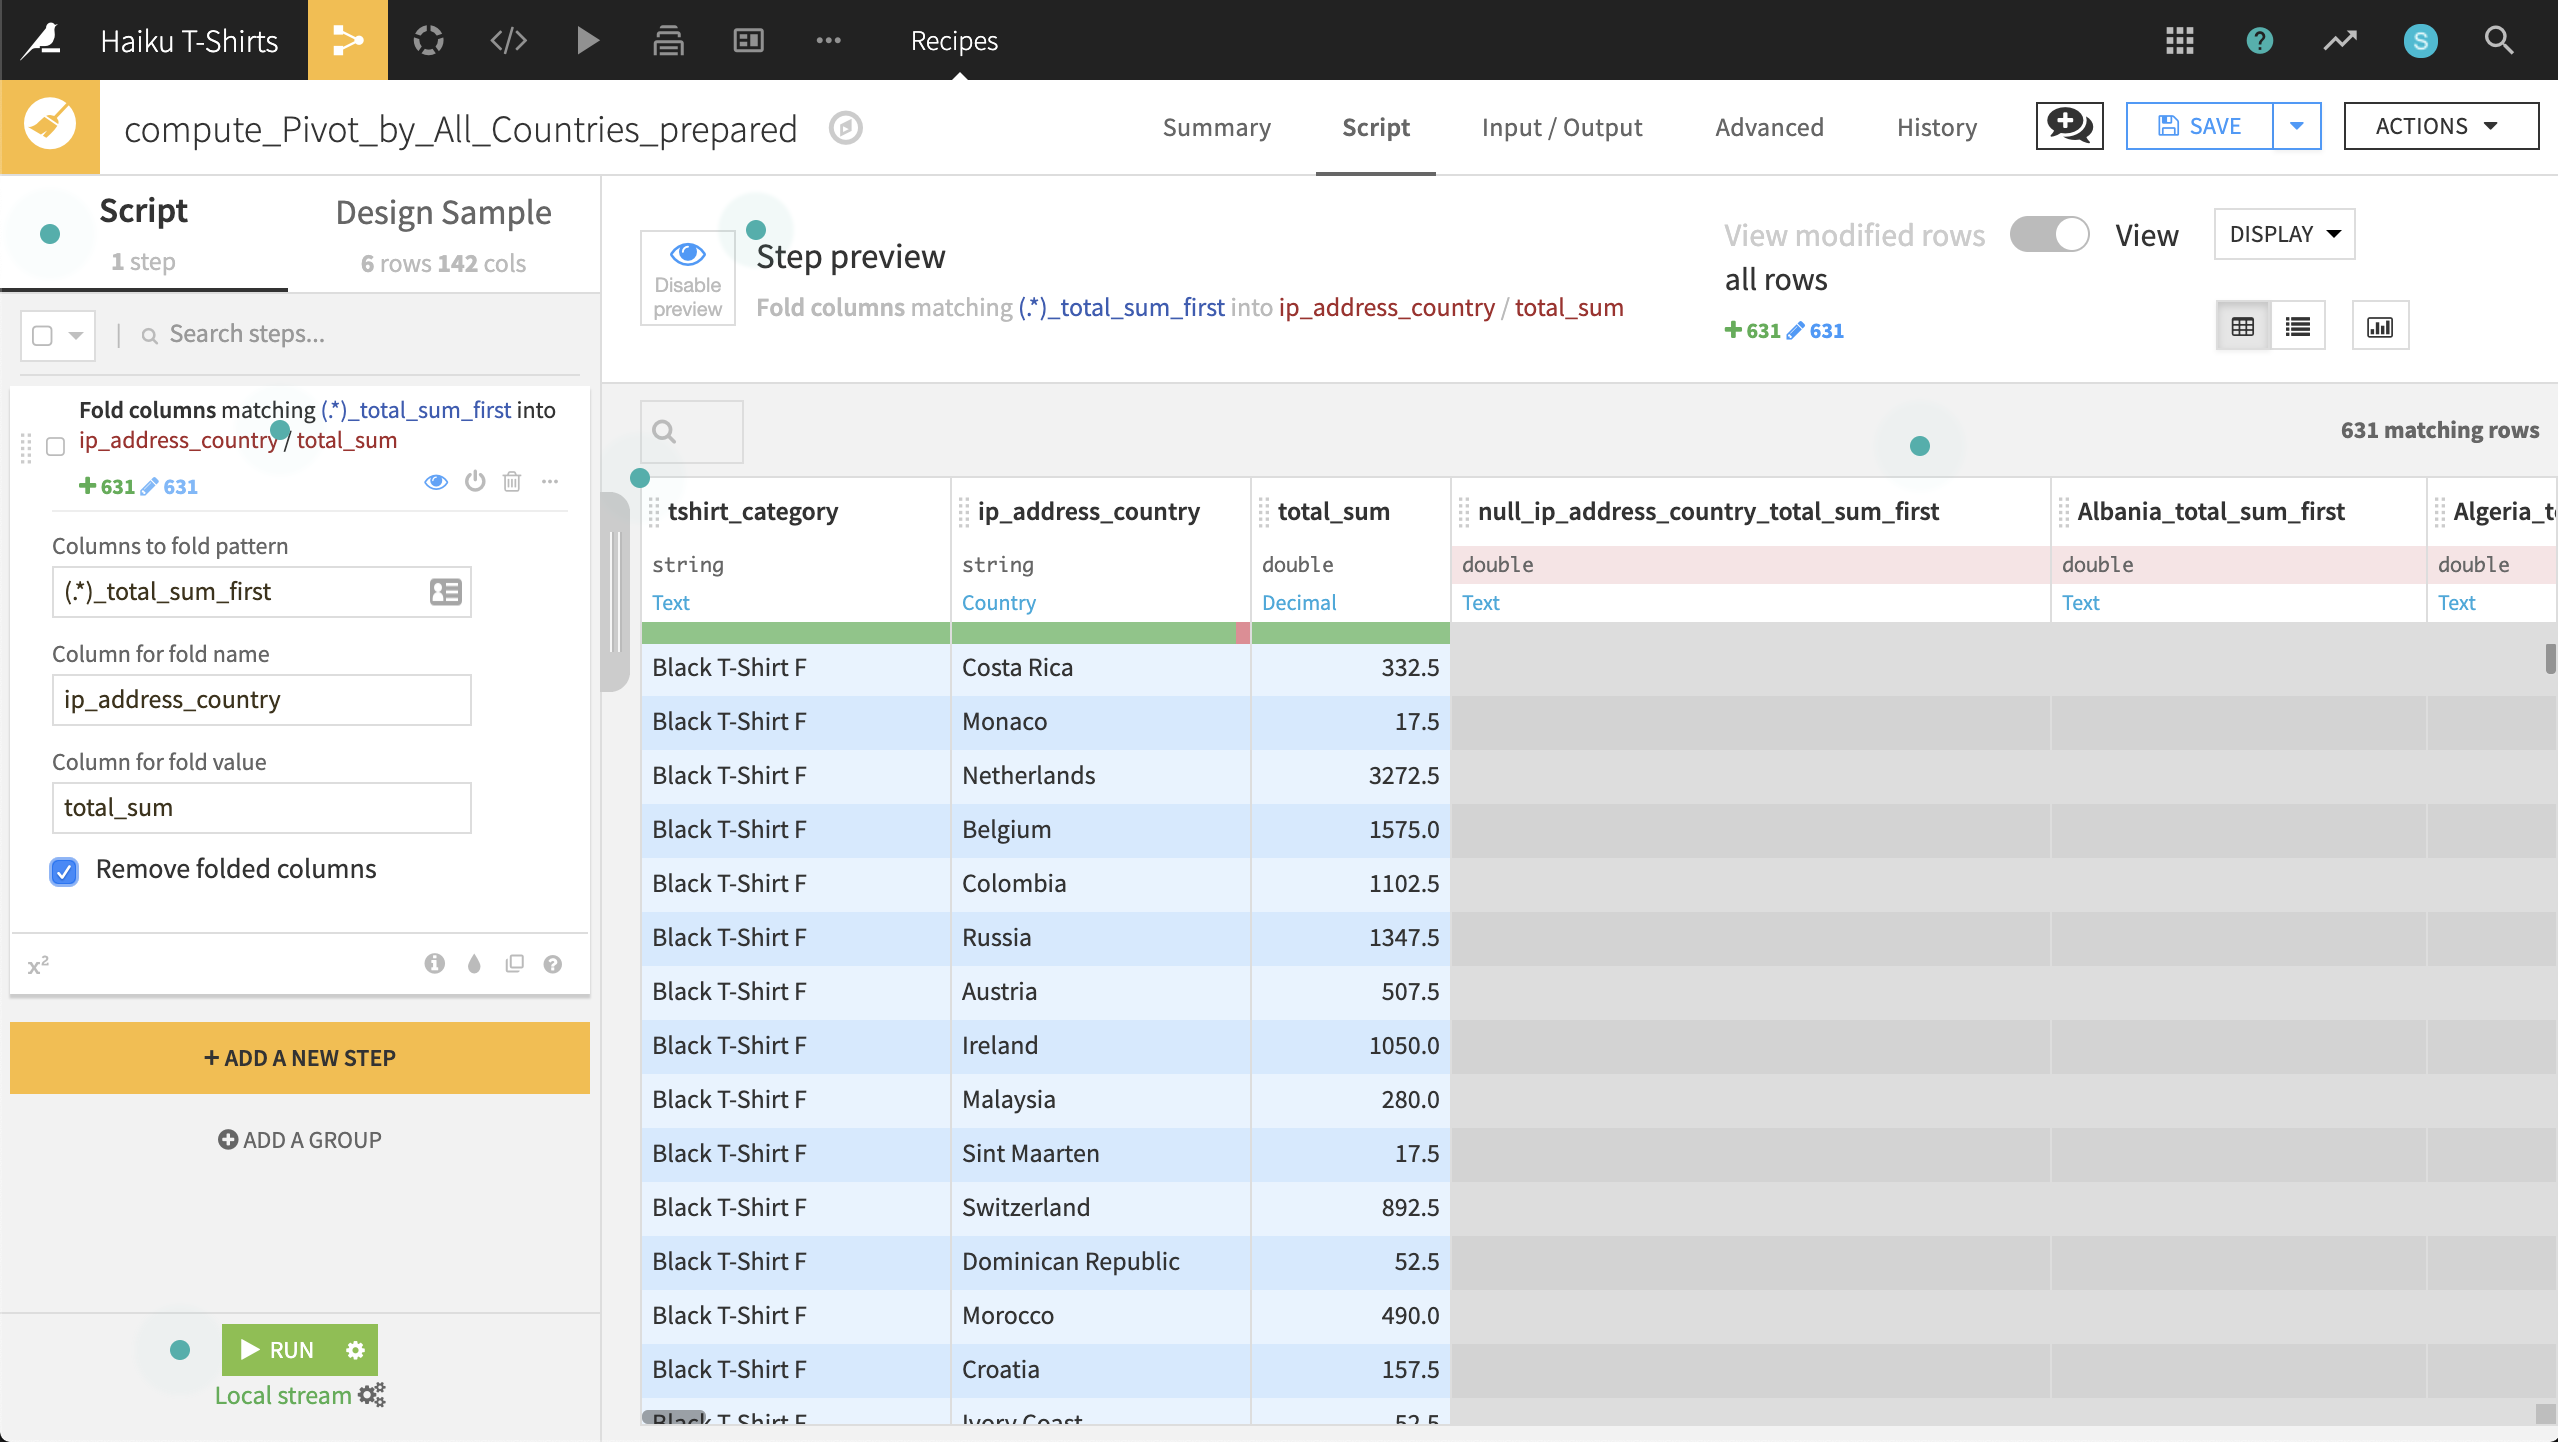Click ADD A NEW STEP button
This screenshot has height=1442, width=2558.
point(300,1058)
